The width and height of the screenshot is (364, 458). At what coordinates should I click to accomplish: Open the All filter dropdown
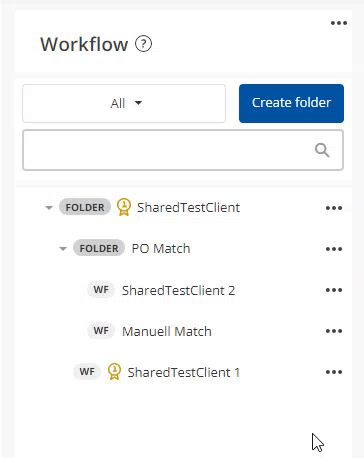click(x=124, y=103)
